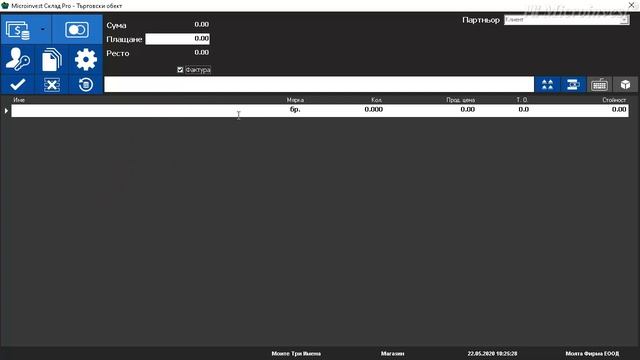Click the sale price cell in first row
This screenshot has width=640, height=360.
click(467, 109)
